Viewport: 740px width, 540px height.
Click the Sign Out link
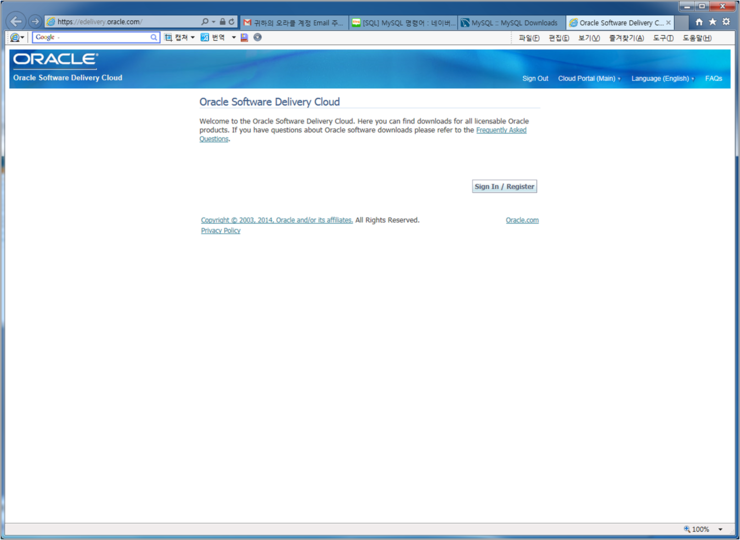pyautogui.click(x=535, y=78)
